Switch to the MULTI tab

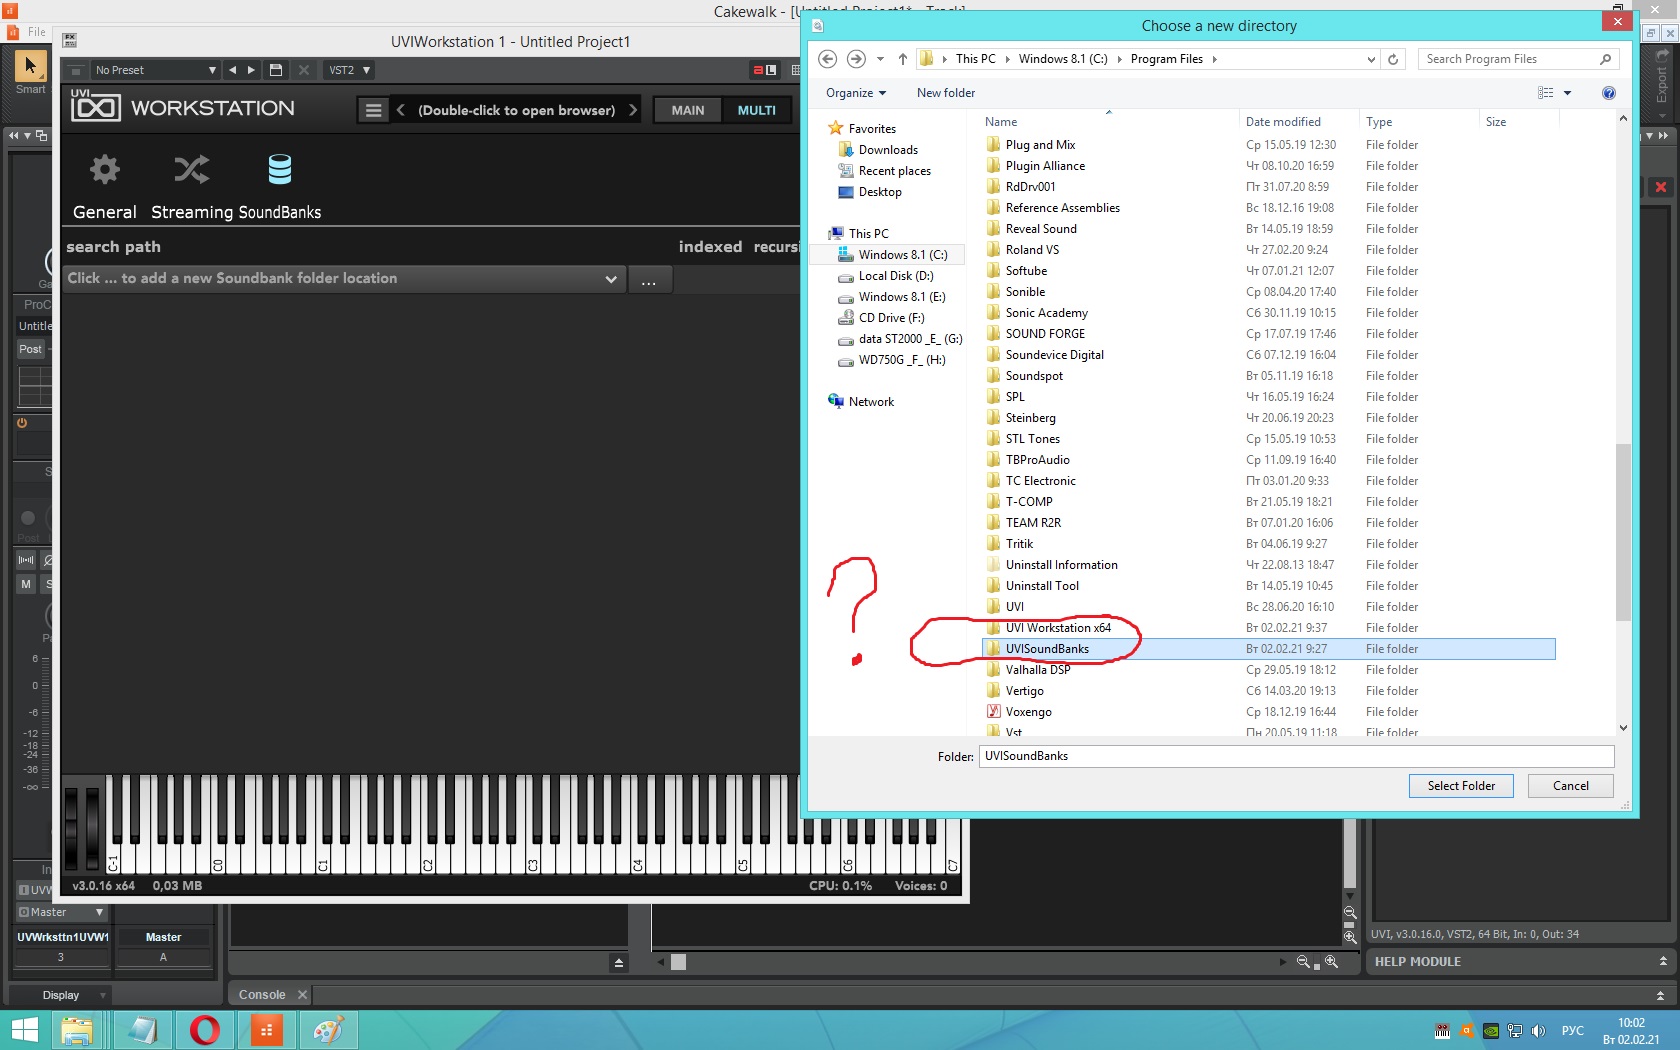pos(756,110)
